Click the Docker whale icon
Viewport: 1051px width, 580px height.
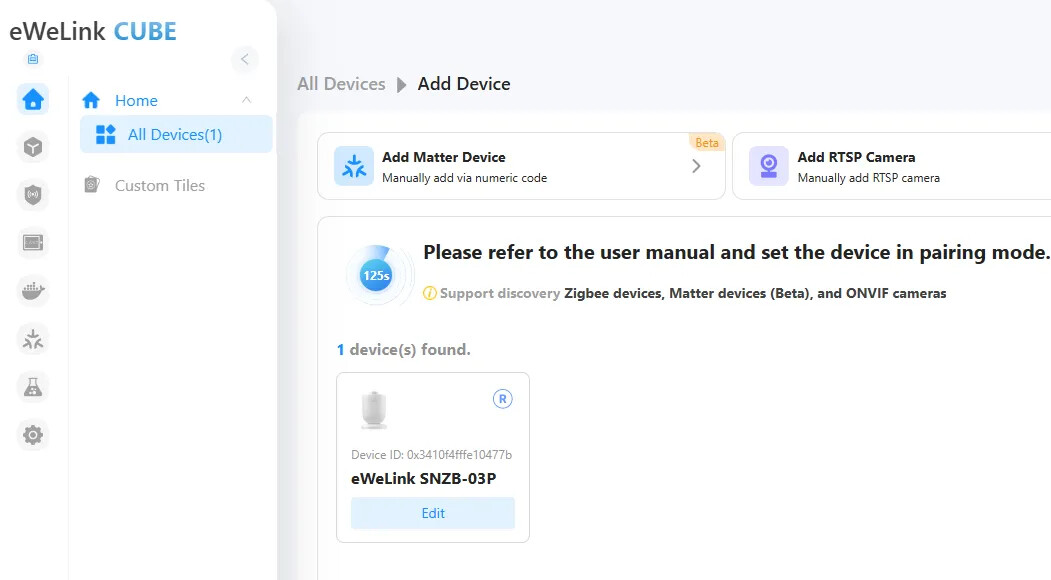(33, 291)
